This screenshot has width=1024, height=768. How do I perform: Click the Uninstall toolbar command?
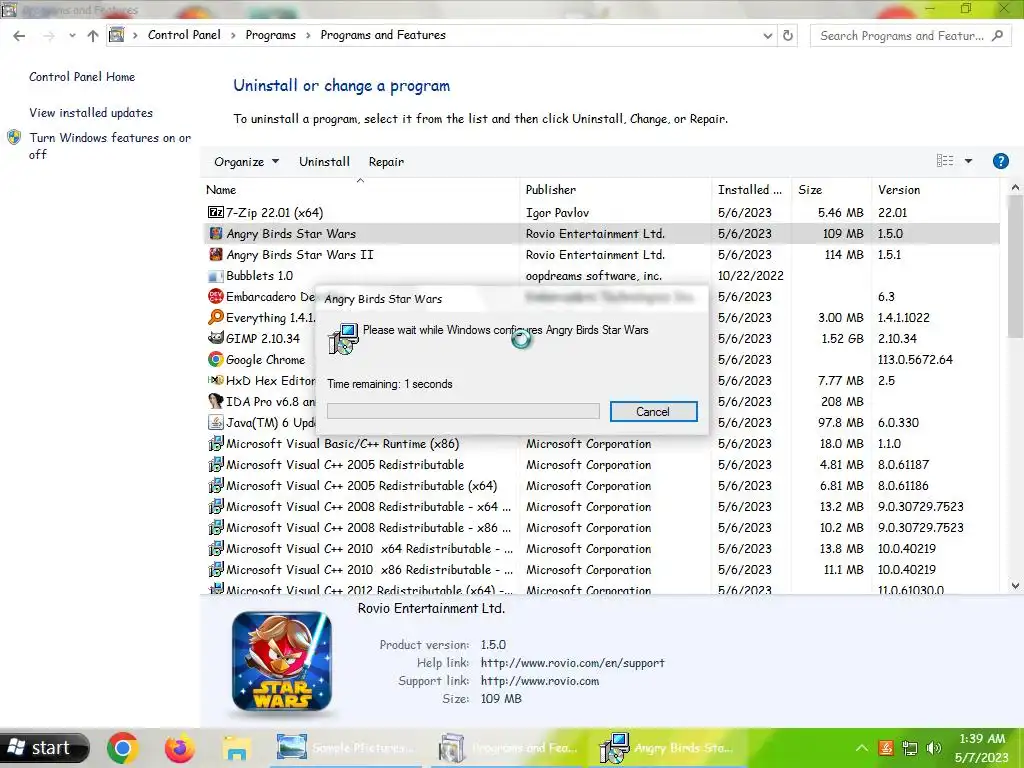pyautogui.click(x=324, y=161)
